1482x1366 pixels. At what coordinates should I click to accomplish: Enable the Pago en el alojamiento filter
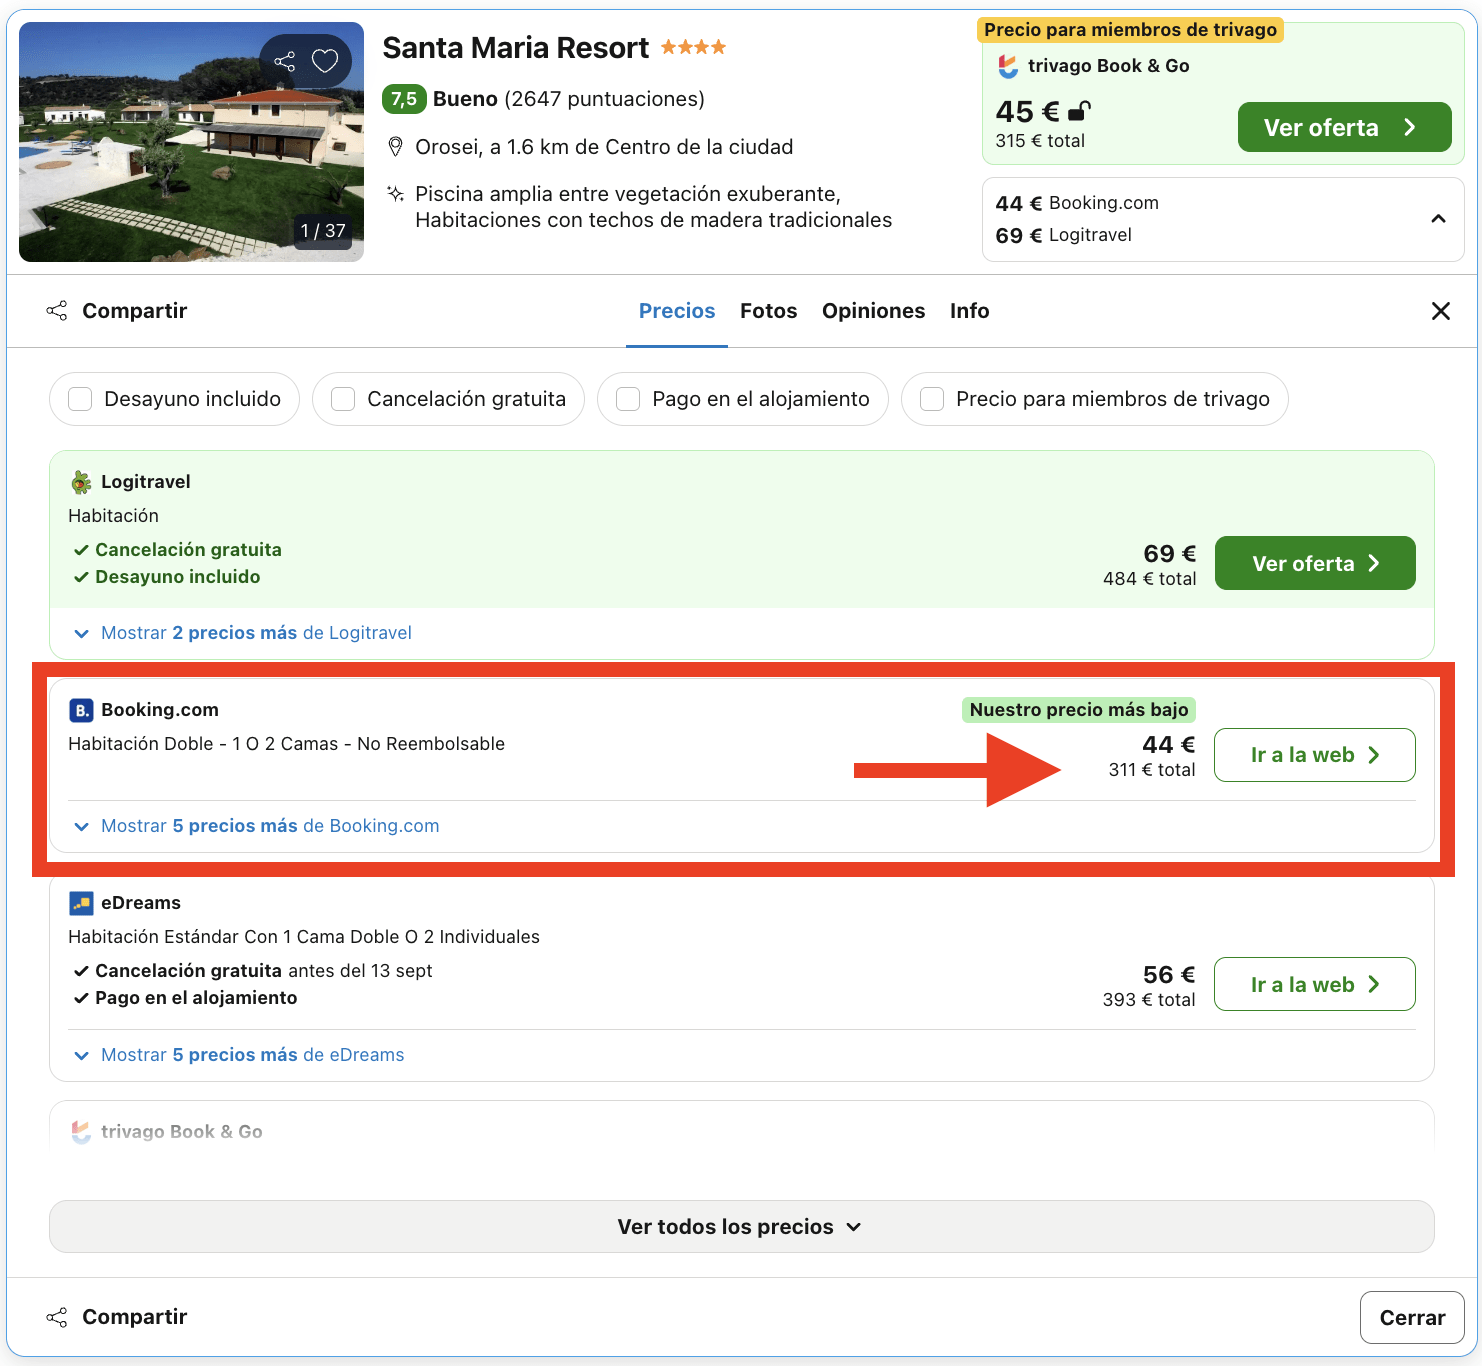pyautogui.click(x=628, y=398)
